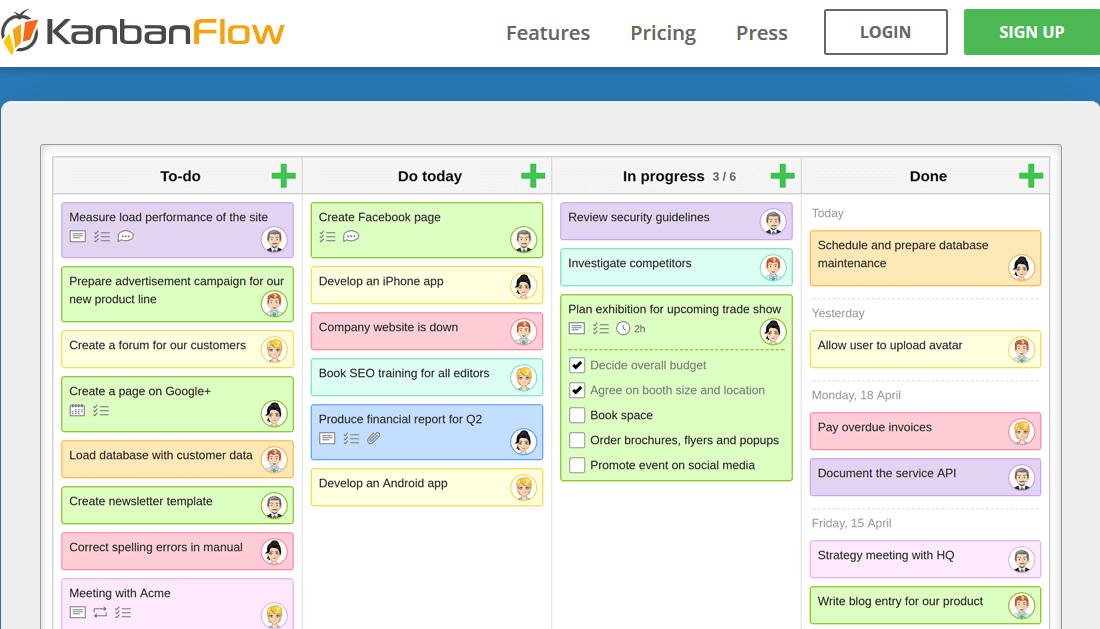
Task: Click the LOGIN button
Action: pos(885,32)
